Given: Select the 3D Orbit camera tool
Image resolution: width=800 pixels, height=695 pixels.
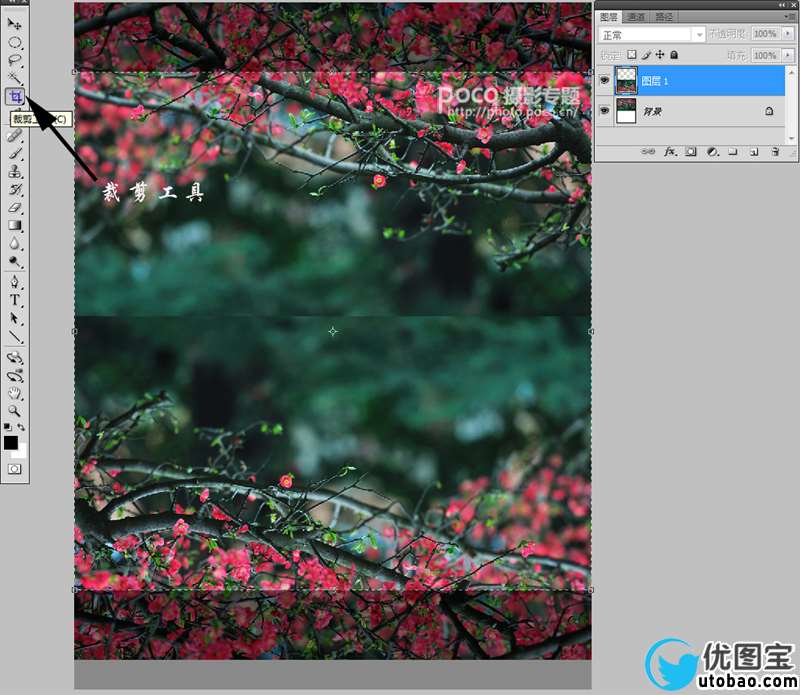Looking at the screenshot, I should click(14, 376).
